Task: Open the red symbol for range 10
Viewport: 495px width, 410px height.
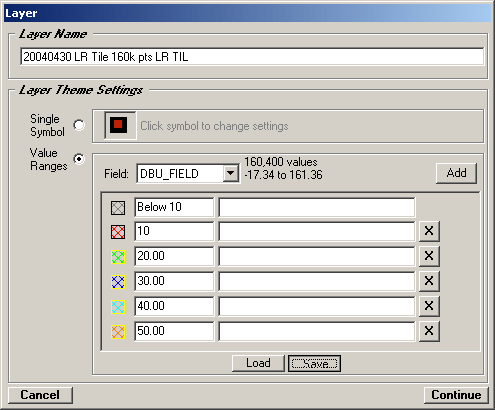Action: point(118,232)
